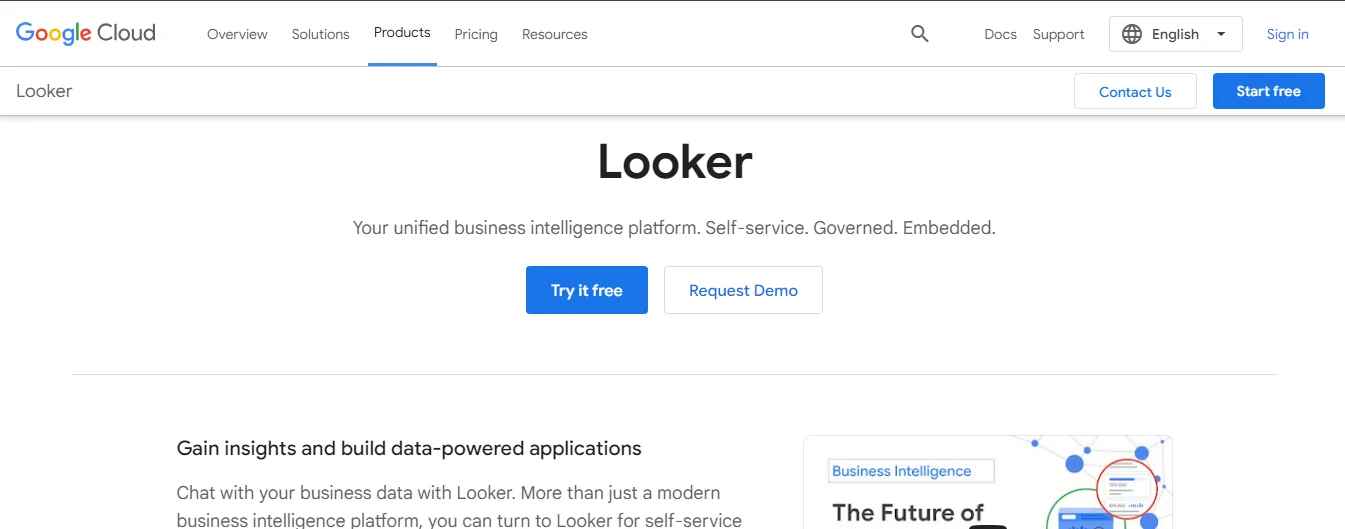The width and height of the screenshot is (1345, 529).
Task: Open the search magnifier icon
Action: coord(920,34)
